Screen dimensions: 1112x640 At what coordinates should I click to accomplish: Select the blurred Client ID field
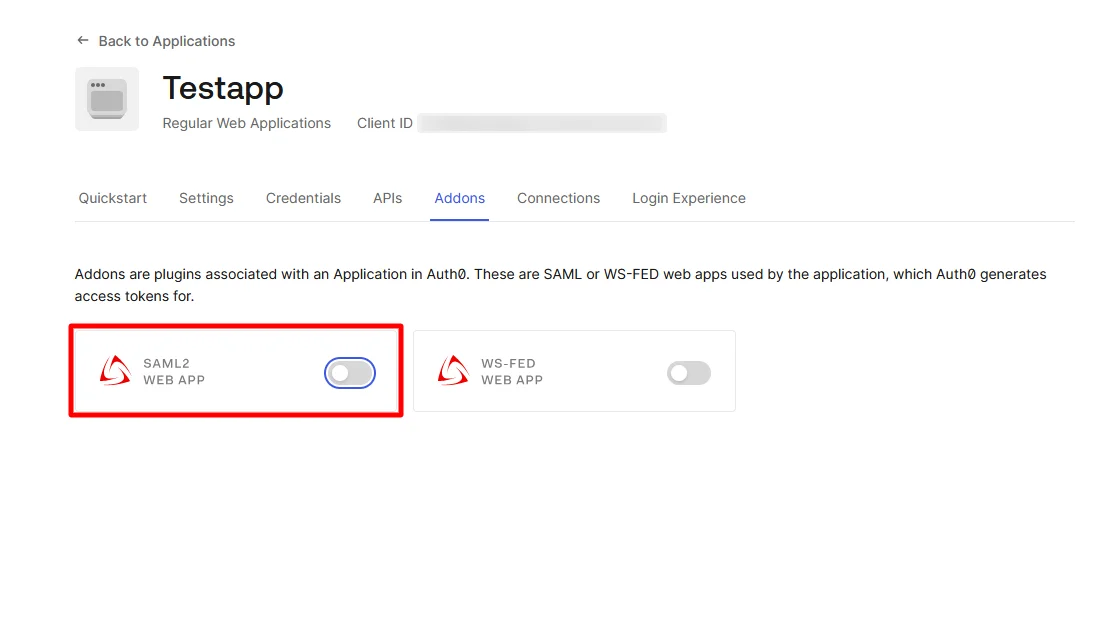coord(542,122)
